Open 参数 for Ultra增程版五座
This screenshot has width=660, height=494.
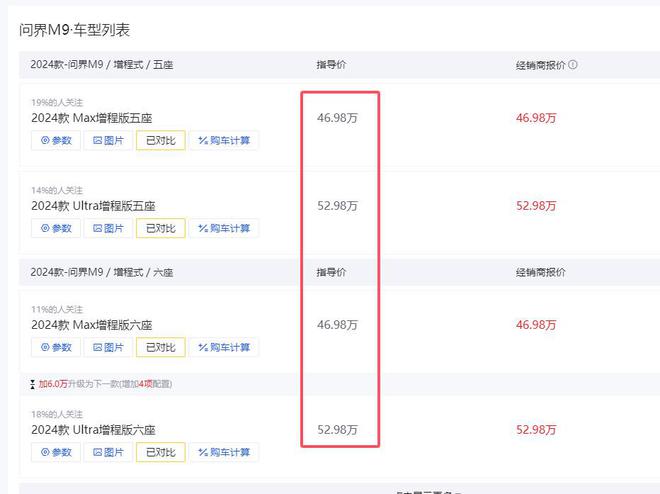56,228
